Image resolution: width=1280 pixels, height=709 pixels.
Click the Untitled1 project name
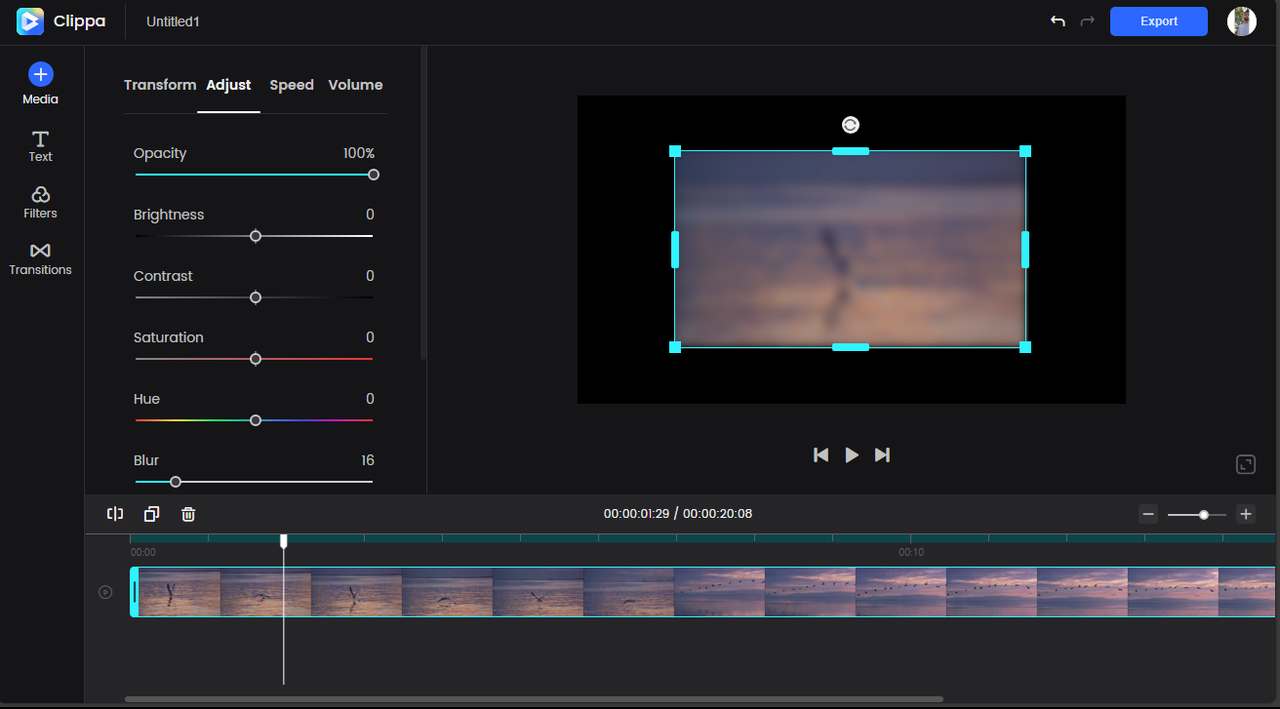point(173,21)
